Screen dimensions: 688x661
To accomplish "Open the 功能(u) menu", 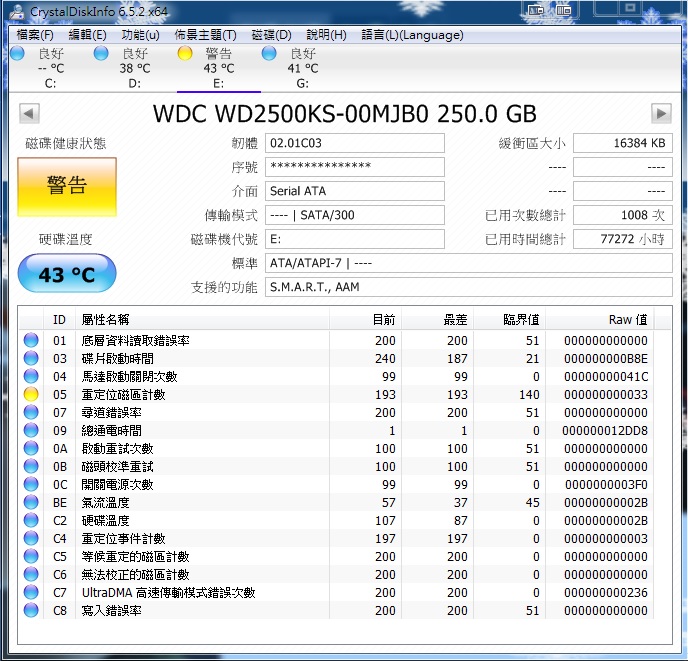I will tap(140, 35).
